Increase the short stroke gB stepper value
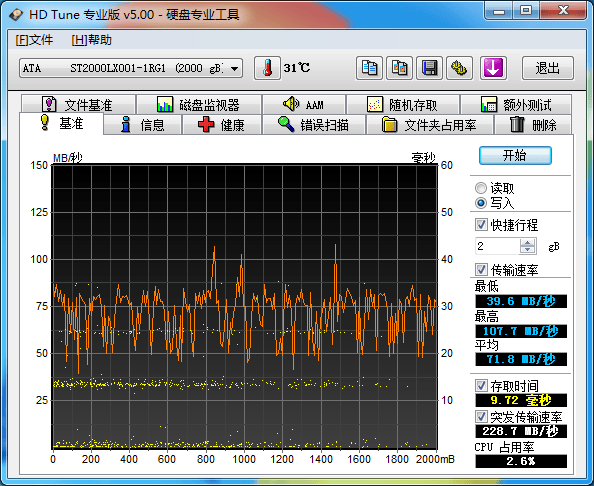594x486 pixels. click(x=527, y=242)
